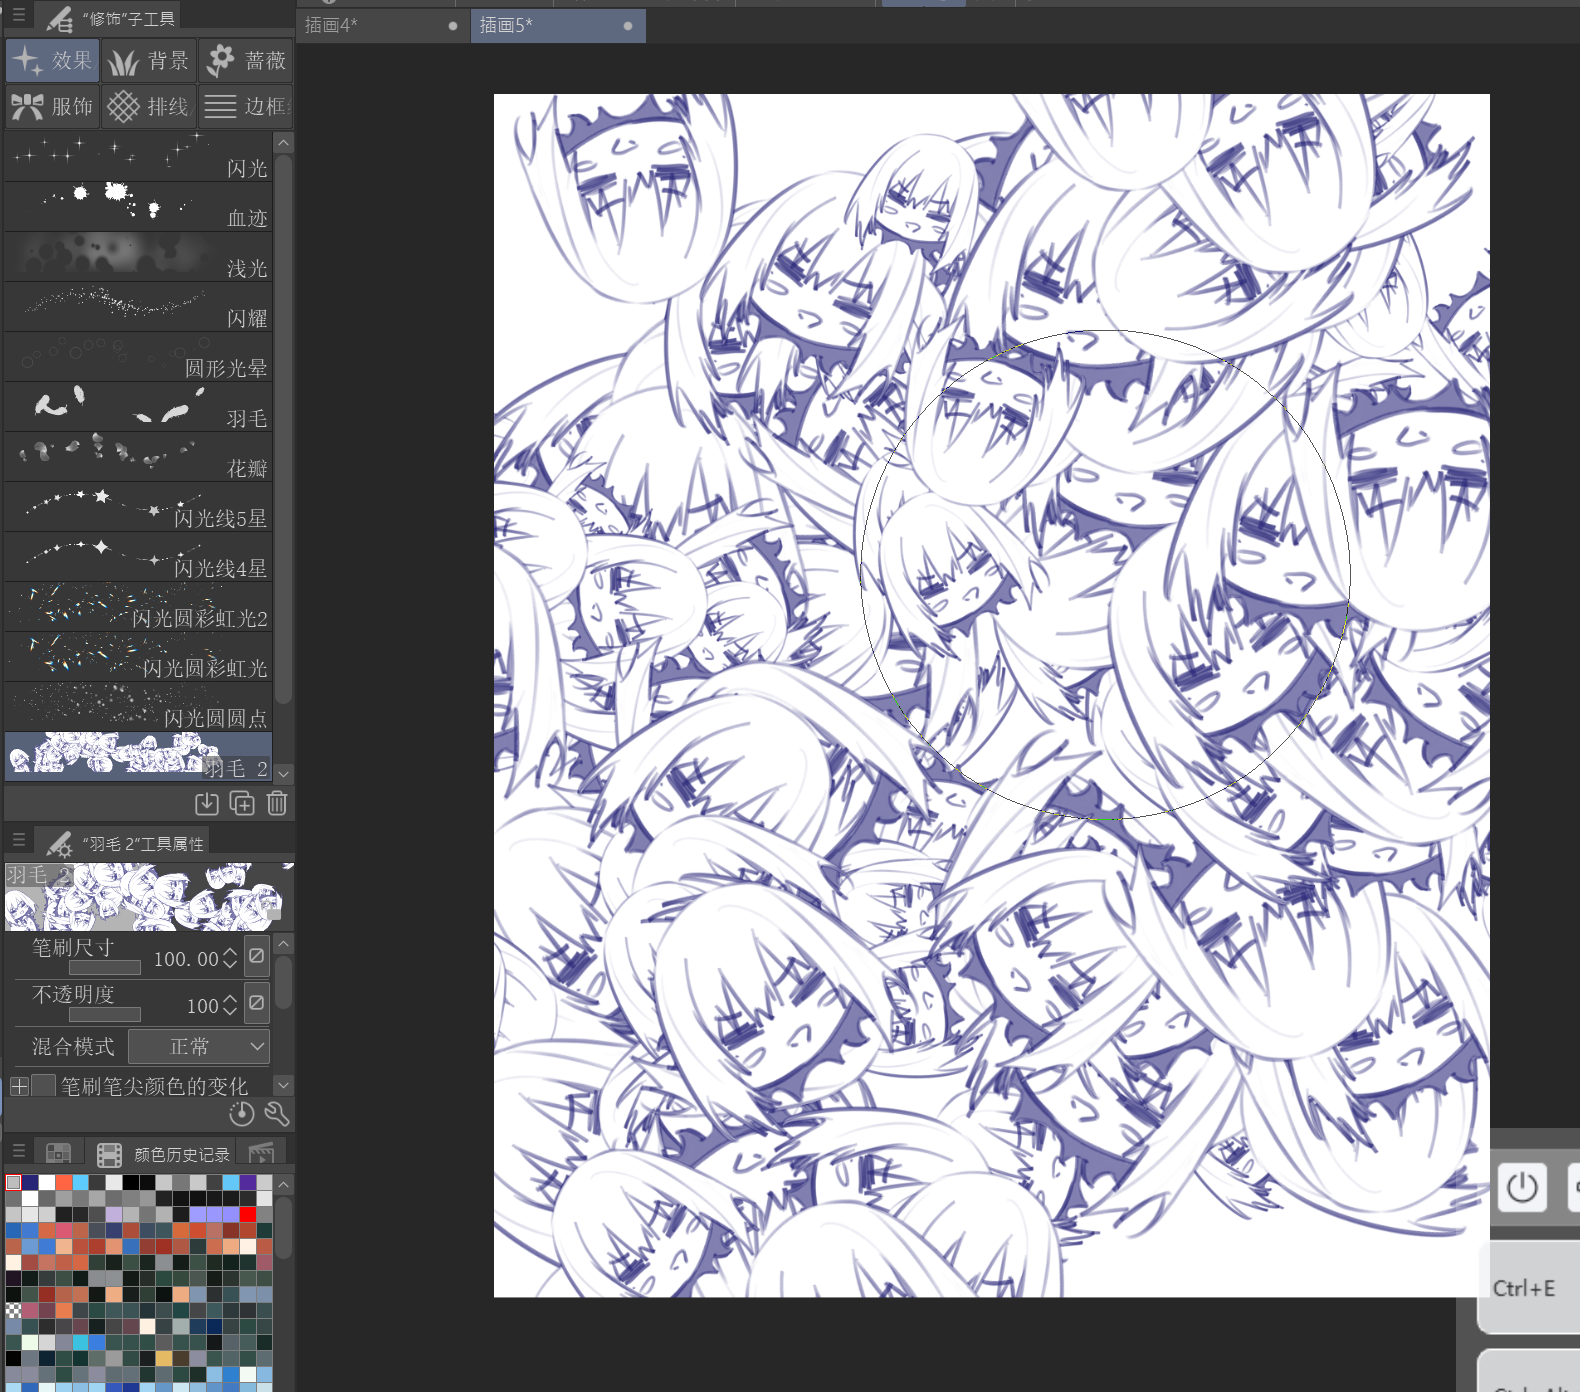Toggle opacity dynamics button beside 100
The height and width of the screenshot is (1392, 1580).
click(257, 1003)
